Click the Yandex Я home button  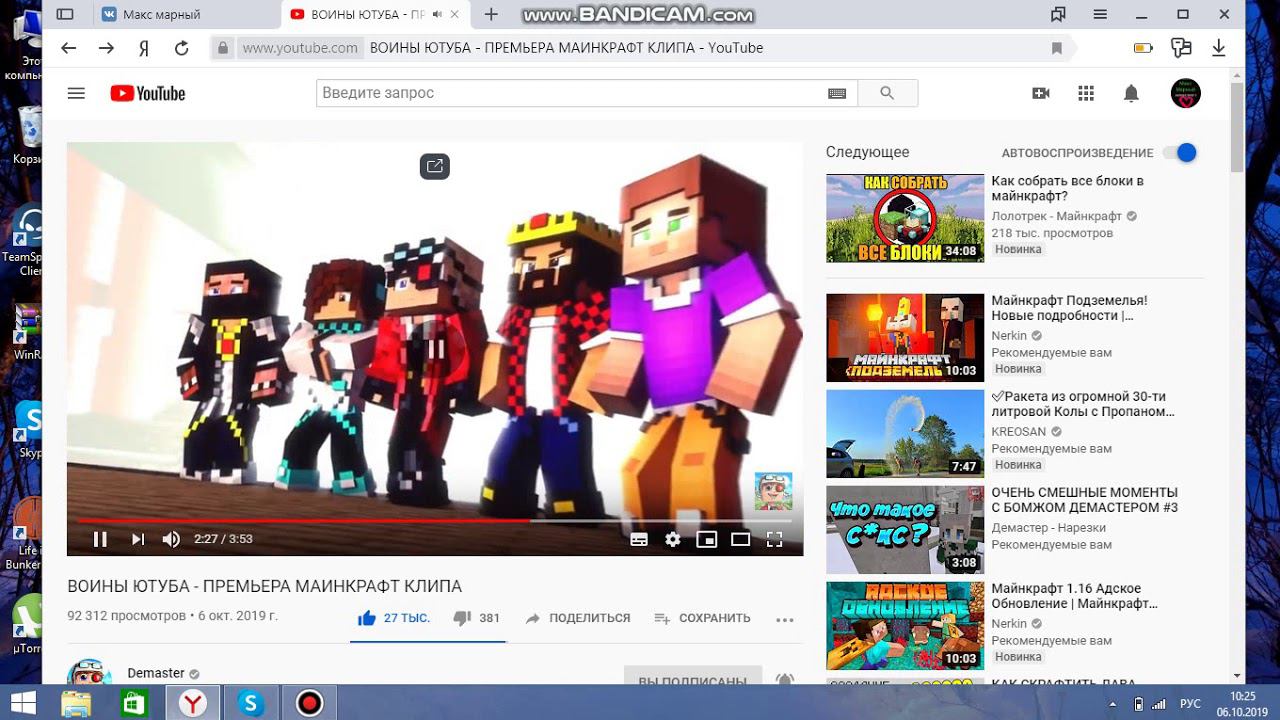(x=144, y=48)
